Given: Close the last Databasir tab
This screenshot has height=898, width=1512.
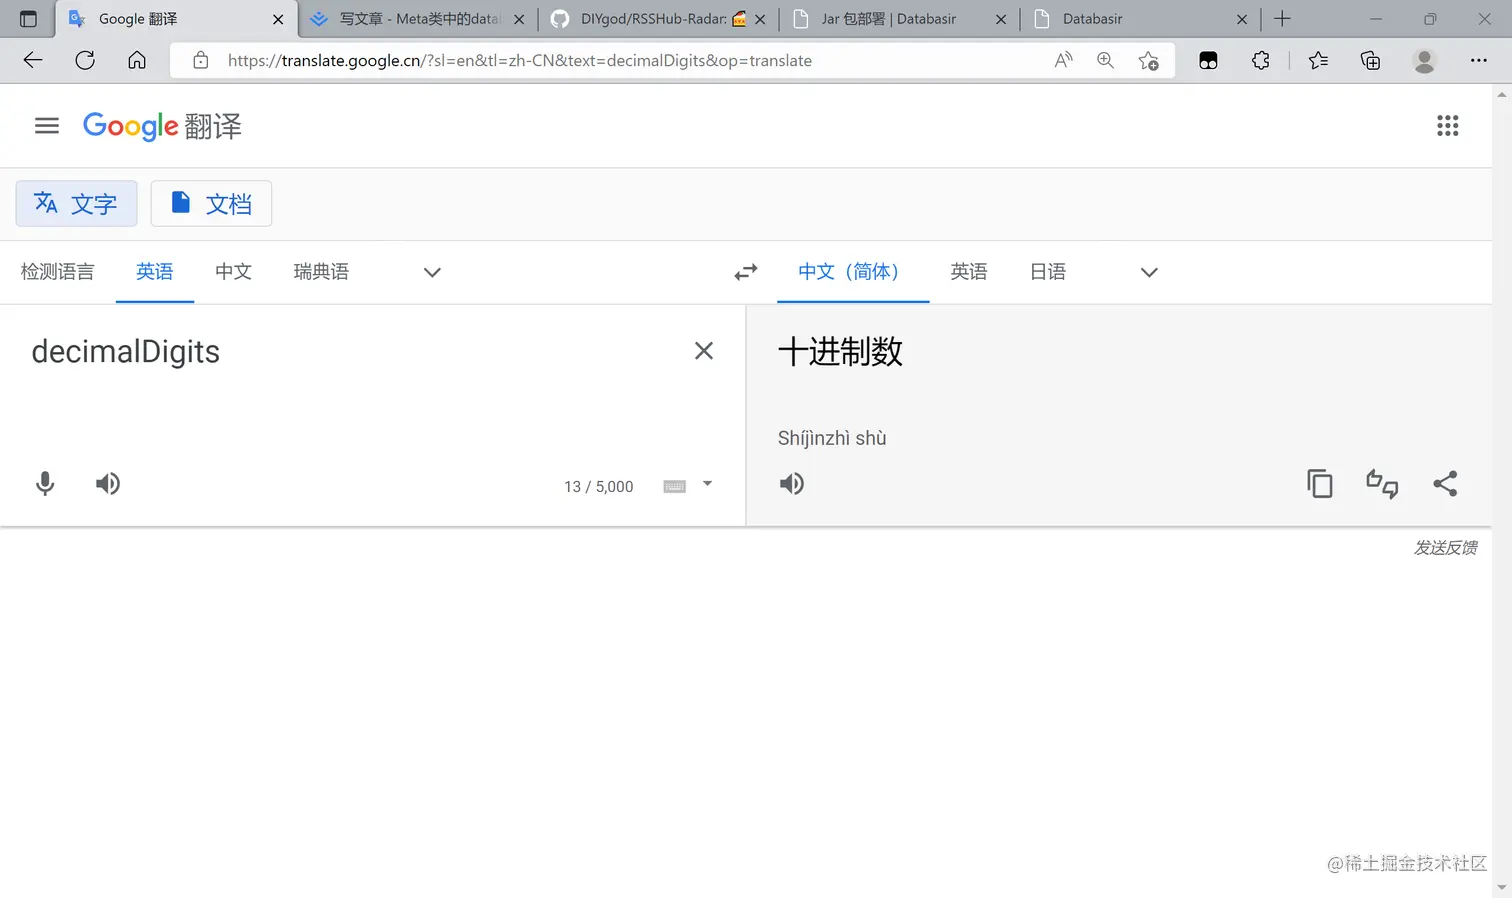Looking at the screenshot, I should pyautogui.click(x=1242, y=19).
